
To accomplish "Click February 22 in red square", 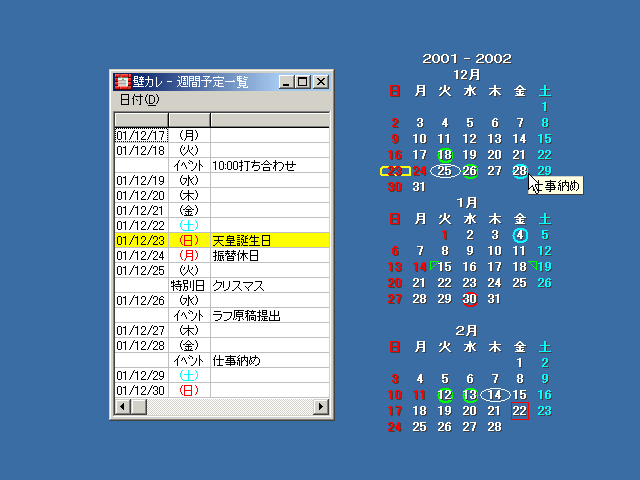I will tap(520, 411).
